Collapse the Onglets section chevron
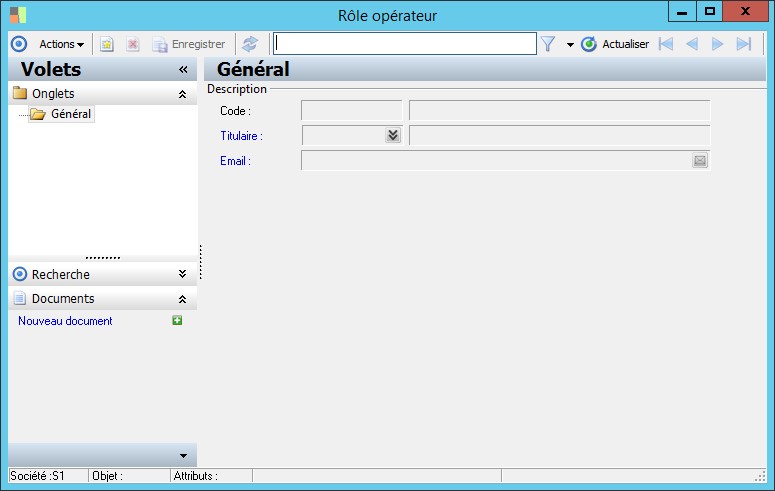This screenshot has width=775, height=491. pyautogui.click(x=182, y=94)
